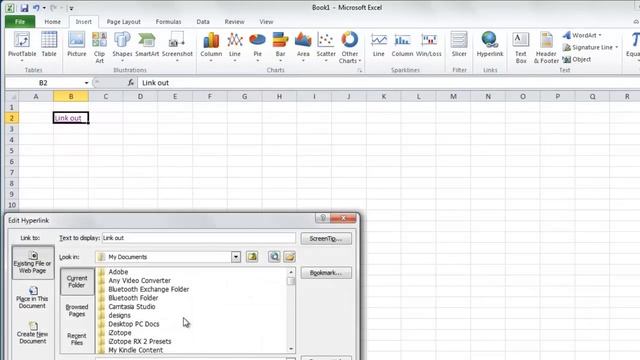Select the Adobe folder
Screen dimensions: 640x360
pos(118,272)
